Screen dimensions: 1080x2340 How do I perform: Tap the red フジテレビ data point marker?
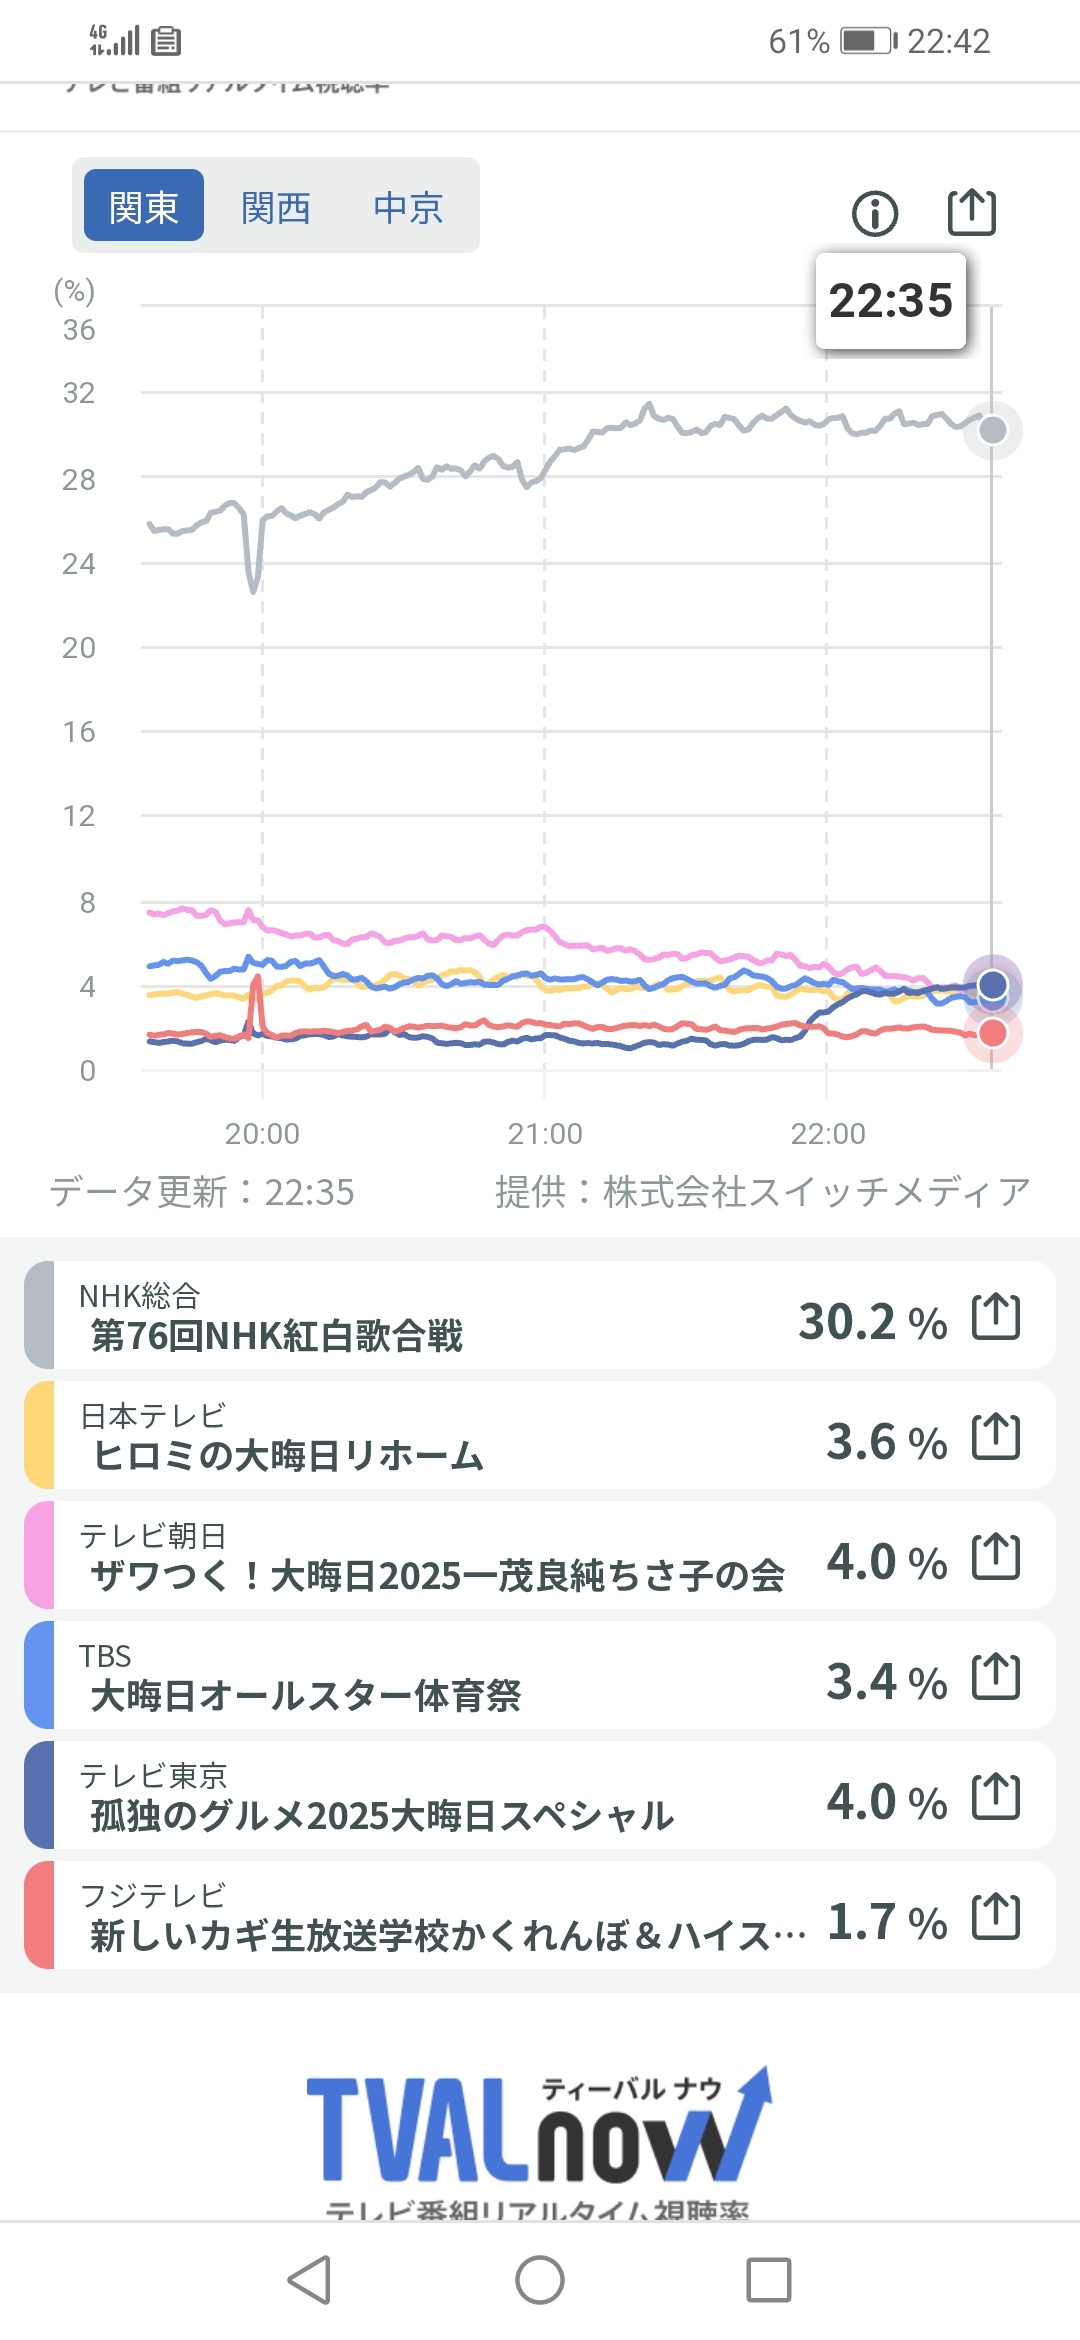tap(992, 1033)
